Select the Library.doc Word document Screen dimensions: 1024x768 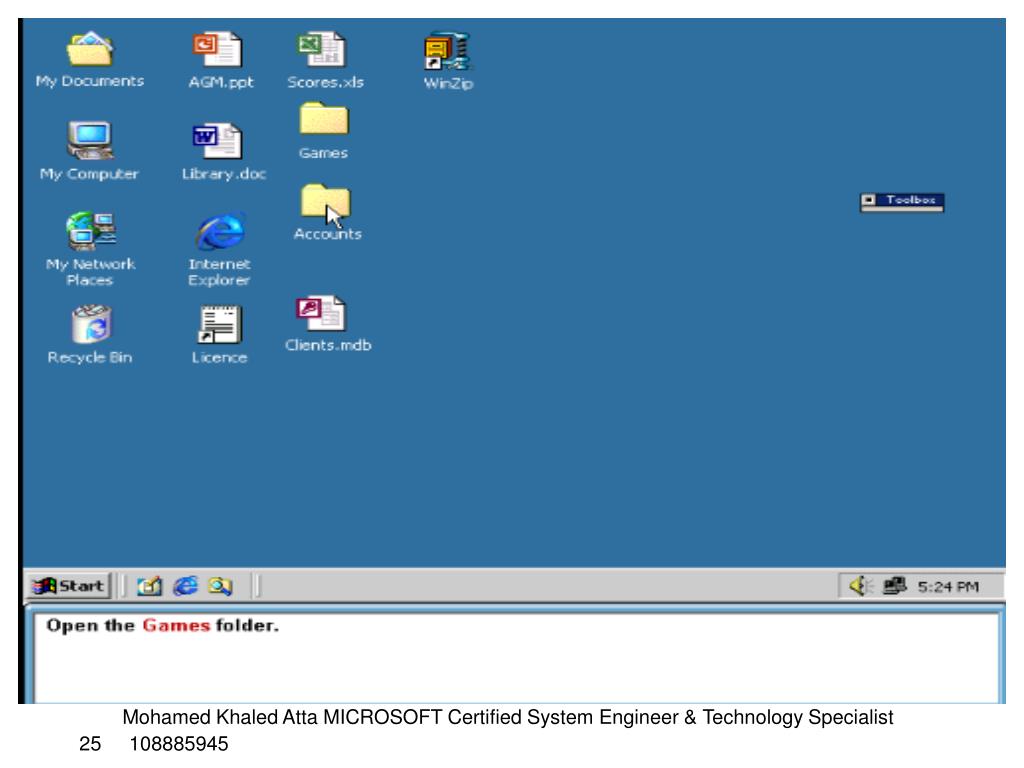pos(223,151)
